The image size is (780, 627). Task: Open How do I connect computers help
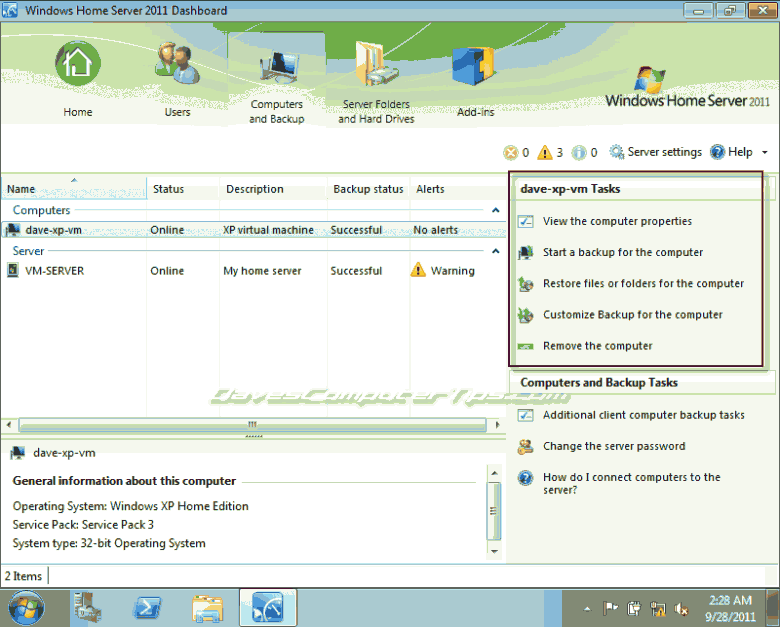(632, 483)
